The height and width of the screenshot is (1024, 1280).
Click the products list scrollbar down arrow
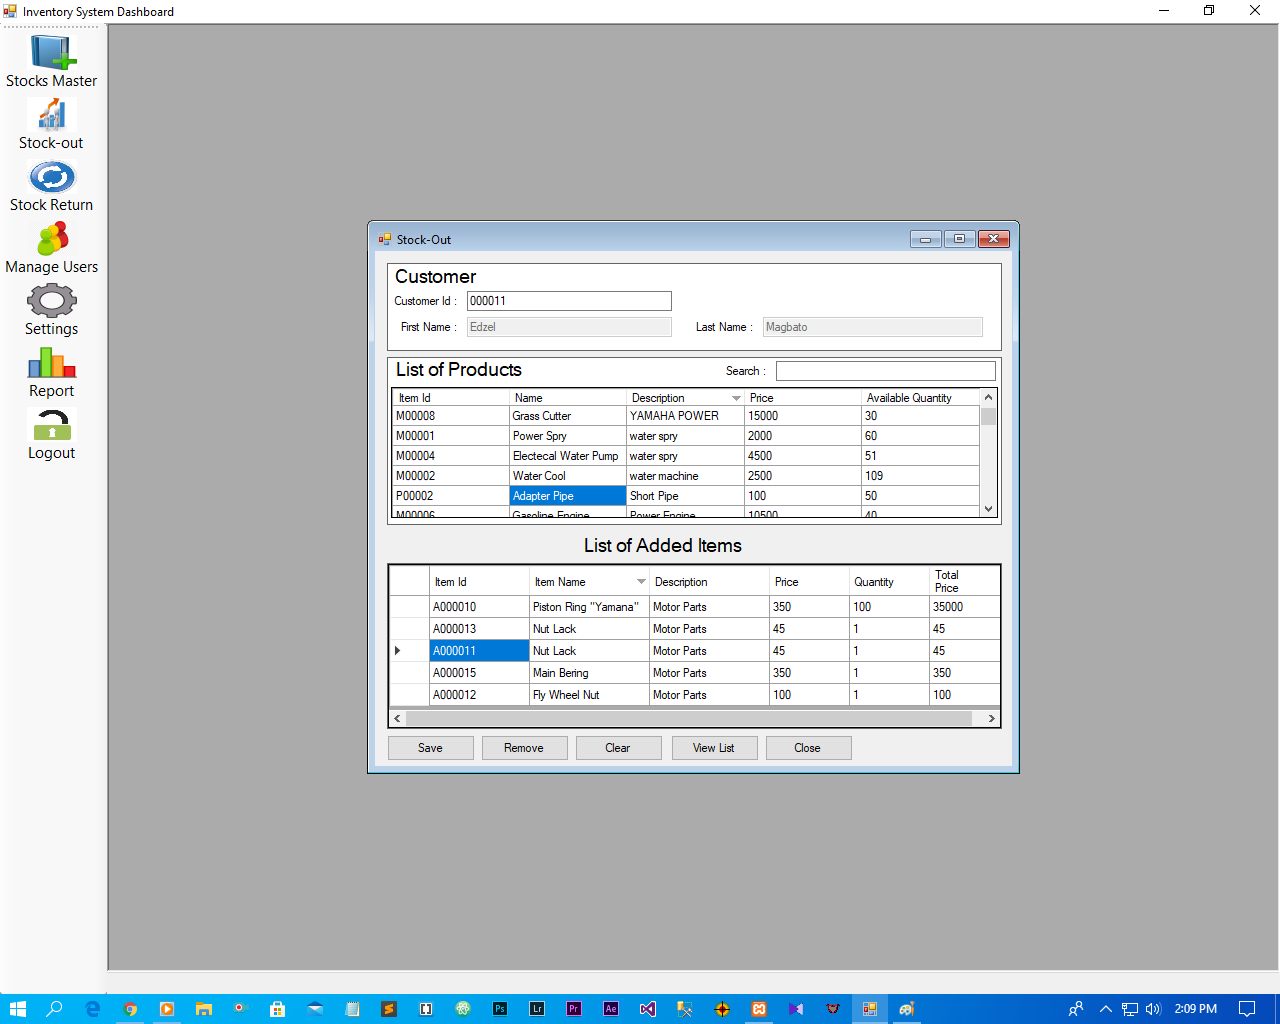pos(988,508)
